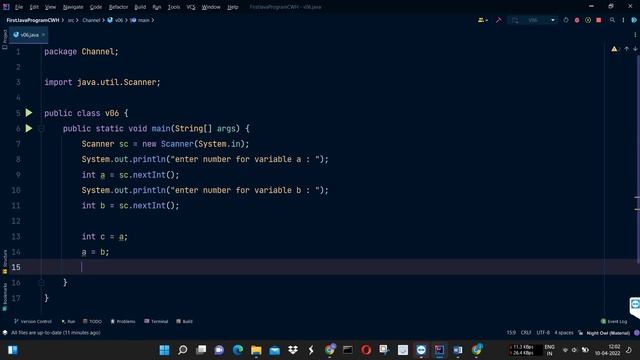Open UTF-8 file encoding selector
The height and width of the screenshot is (360, 640).
[543, 333]
